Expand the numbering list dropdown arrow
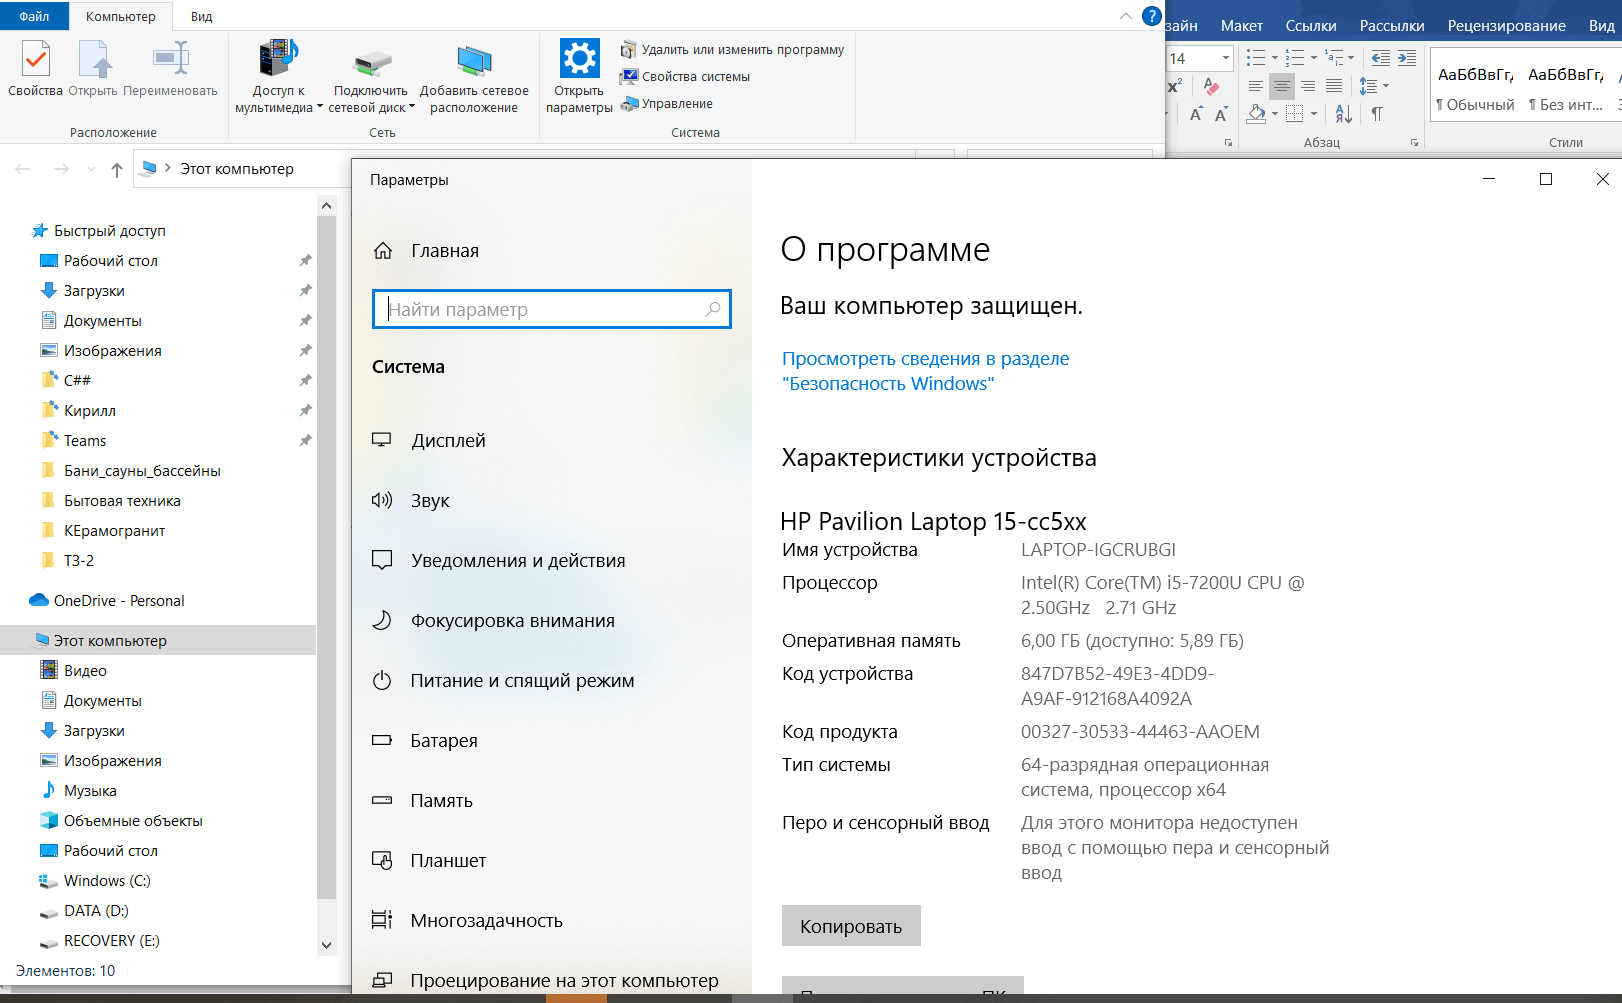 [x=1313, y=58]
